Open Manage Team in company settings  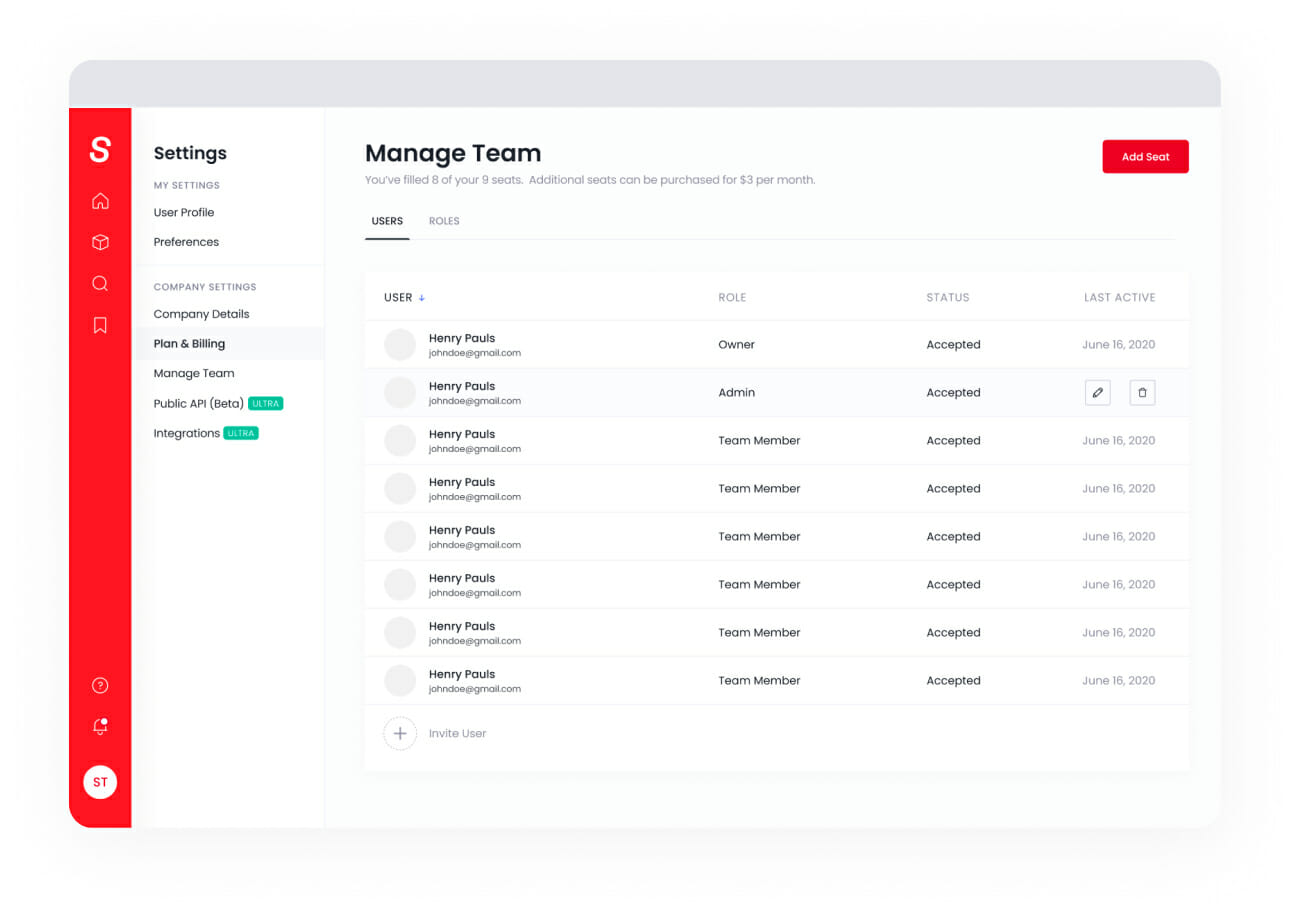click(x=193, y=373)
